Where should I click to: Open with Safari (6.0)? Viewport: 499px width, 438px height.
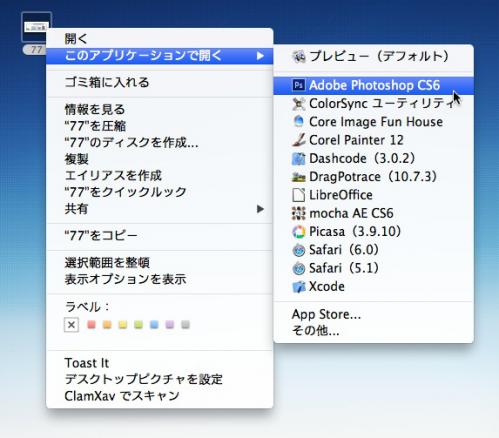pos(373,250)
